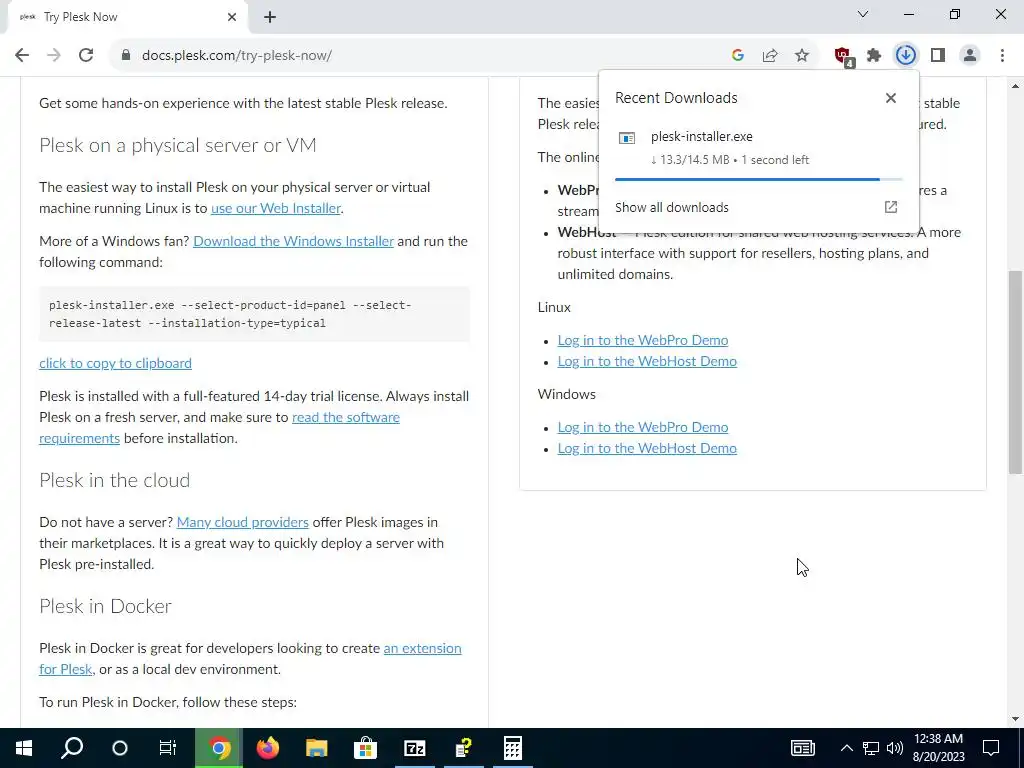Image resolution: width=1024 pixels, height=768 pixels.
Task: Close the Recent Downloads popup
Action: click(891, 98)
